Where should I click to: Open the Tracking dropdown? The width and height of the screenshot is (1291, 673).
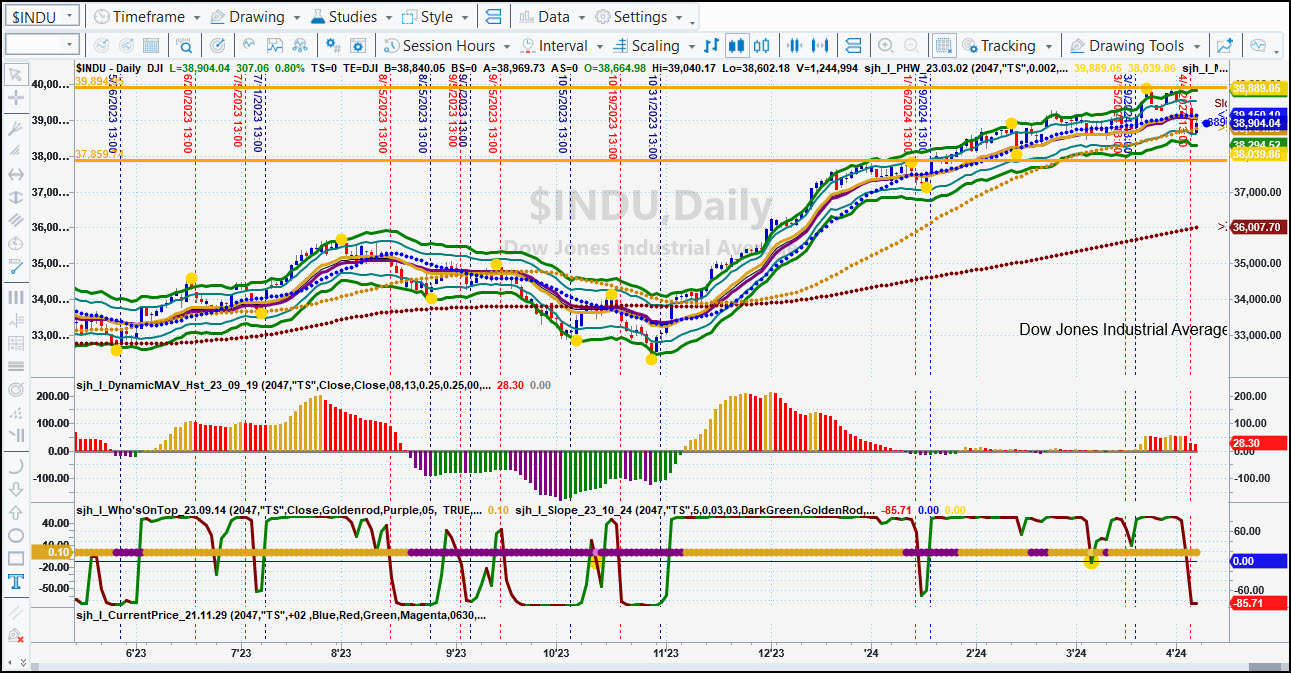[x=1007, y=45]
